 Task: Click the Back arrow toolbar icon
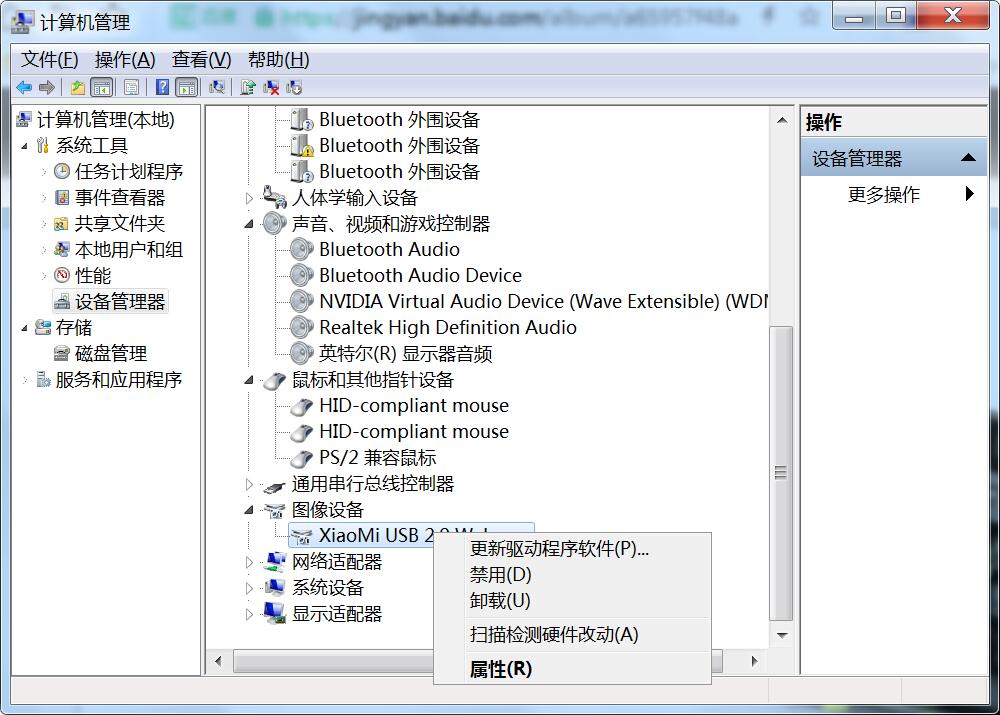tap(24, 87)
